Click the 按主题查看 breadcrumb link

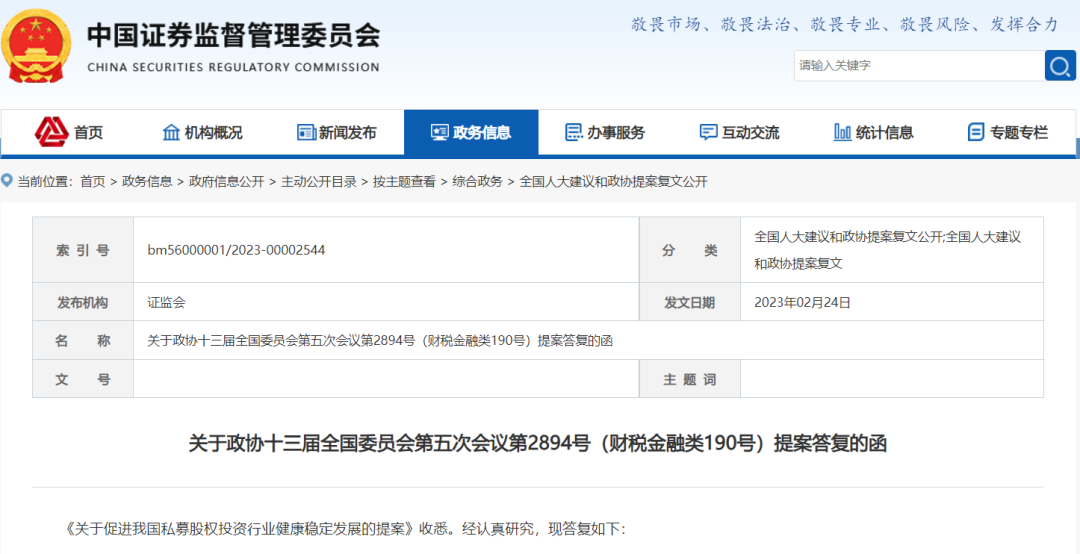[x=404, y=182]
